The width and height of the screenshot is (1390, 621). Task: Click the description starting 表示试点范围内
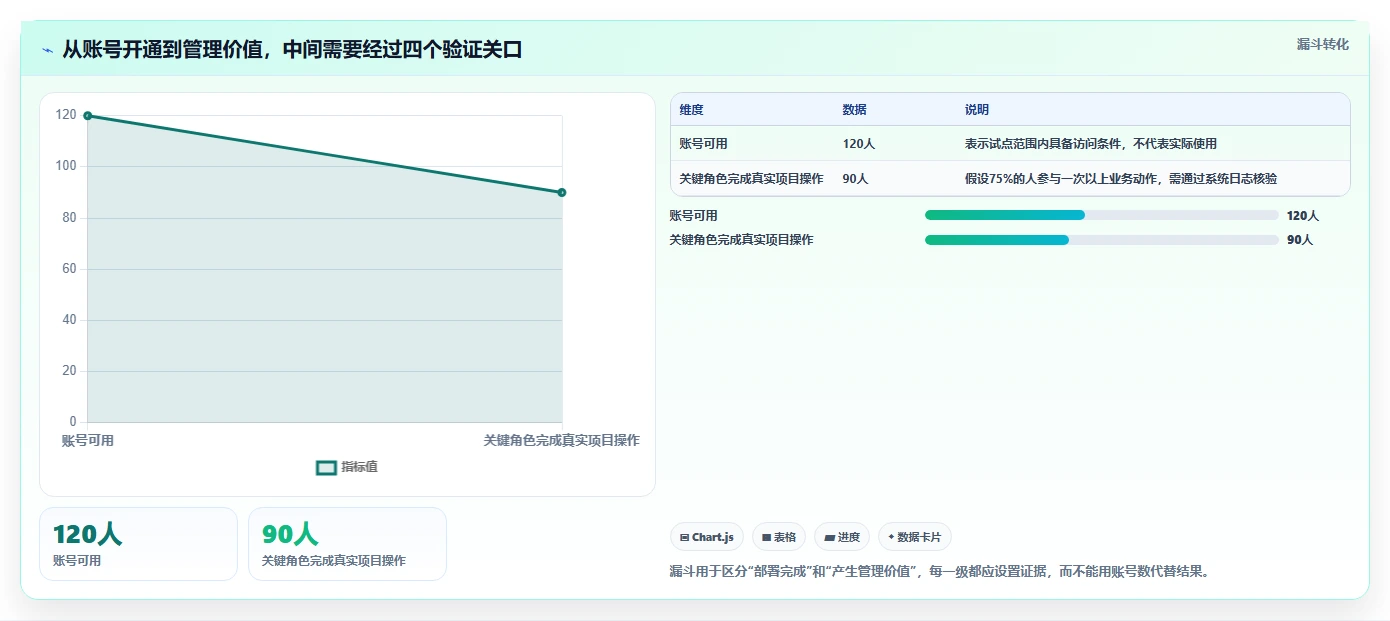pyautogui.click(x=1090, y=144)
